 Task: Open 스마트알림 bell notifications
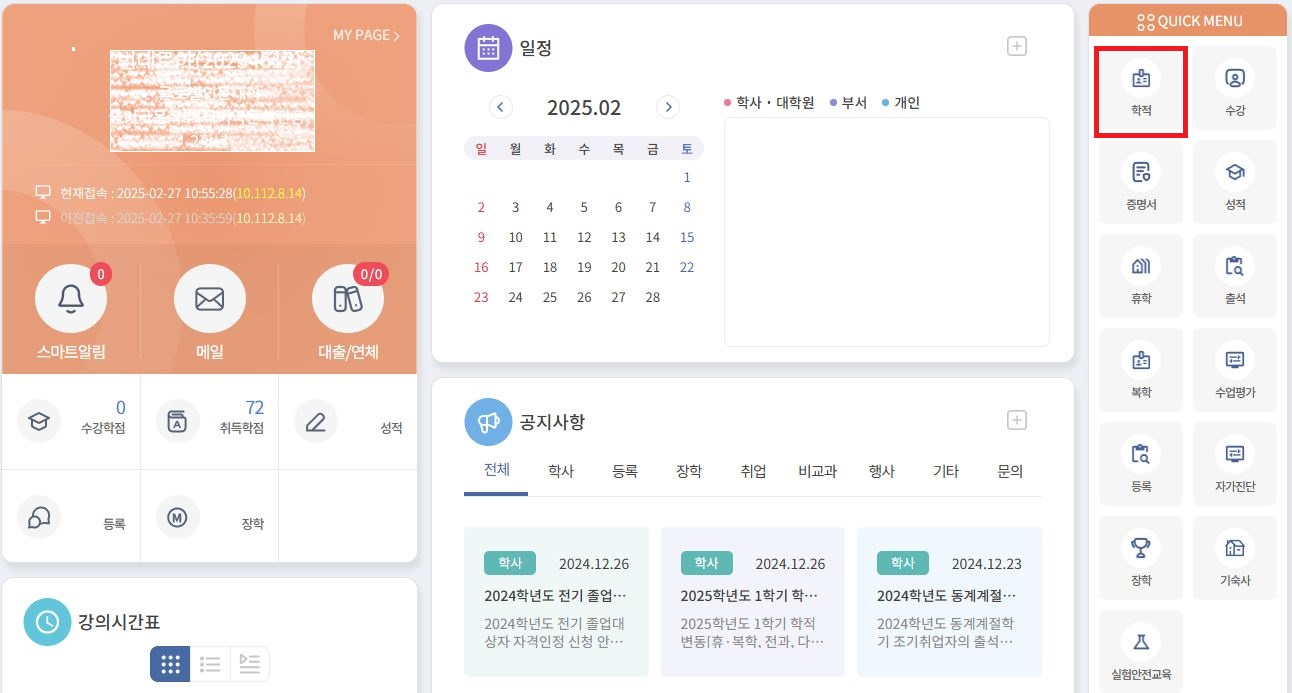71,298
